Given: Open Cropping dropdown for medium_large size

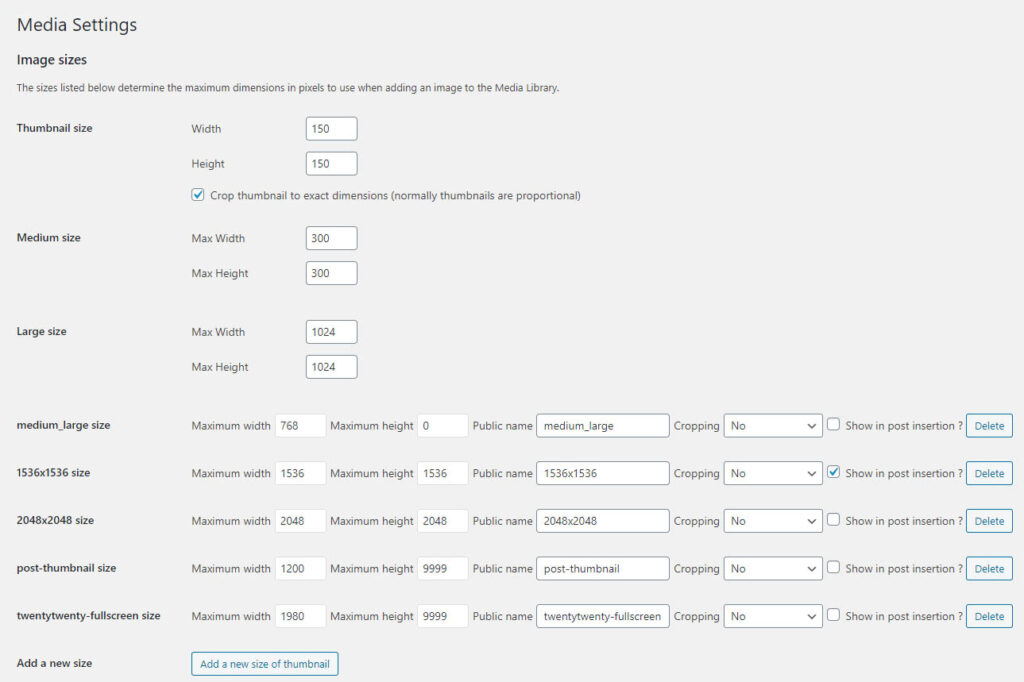Looking at the screenshot, I should pos(773,426).
